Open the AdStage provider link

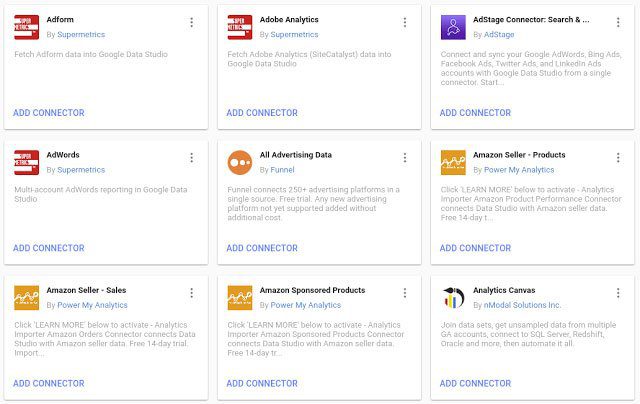[x=500, y=34]
